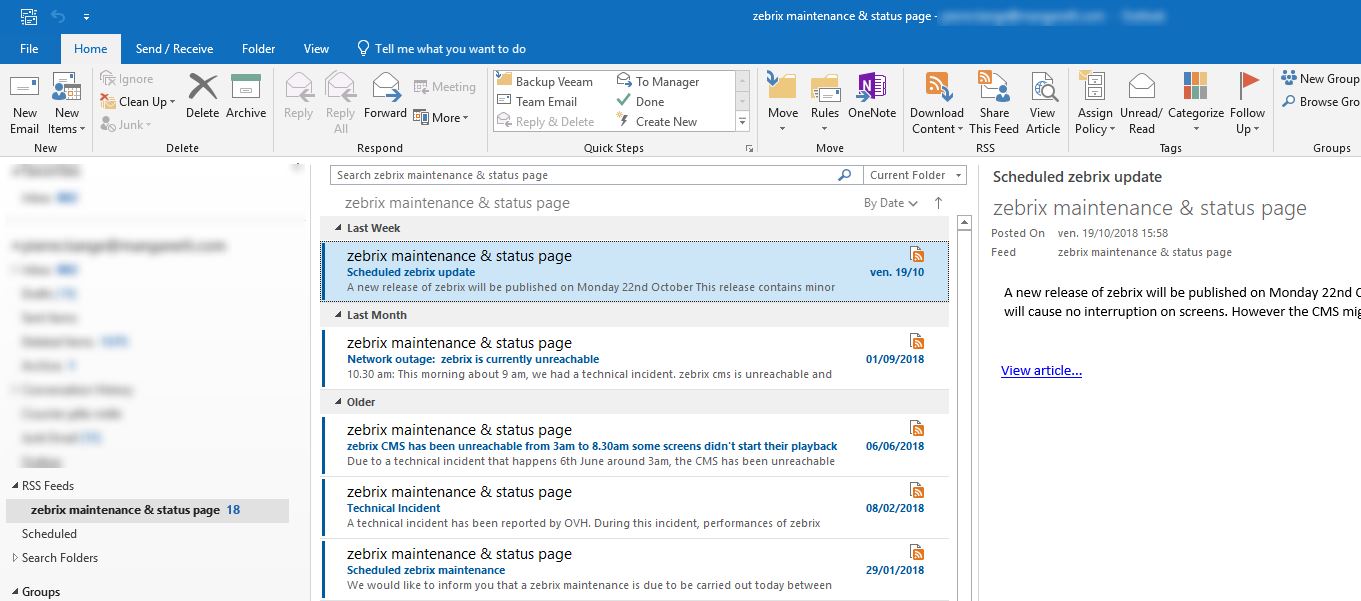Open Assign Policy menu
This screenshot has height=601, width=1361.
1095,102
